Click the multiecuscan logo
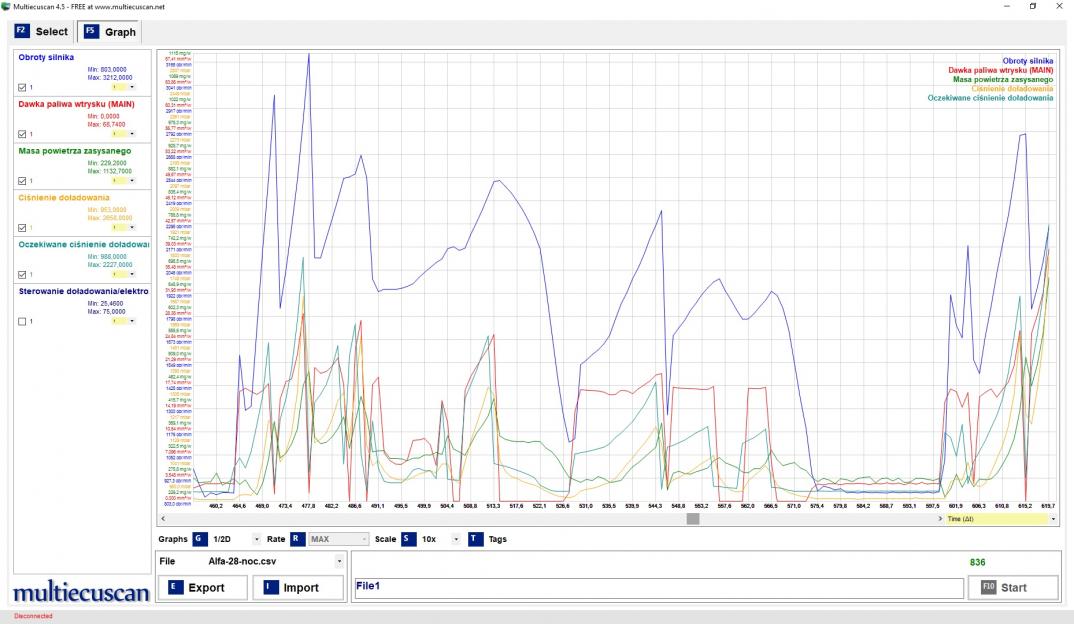 (x=80, y=594)
